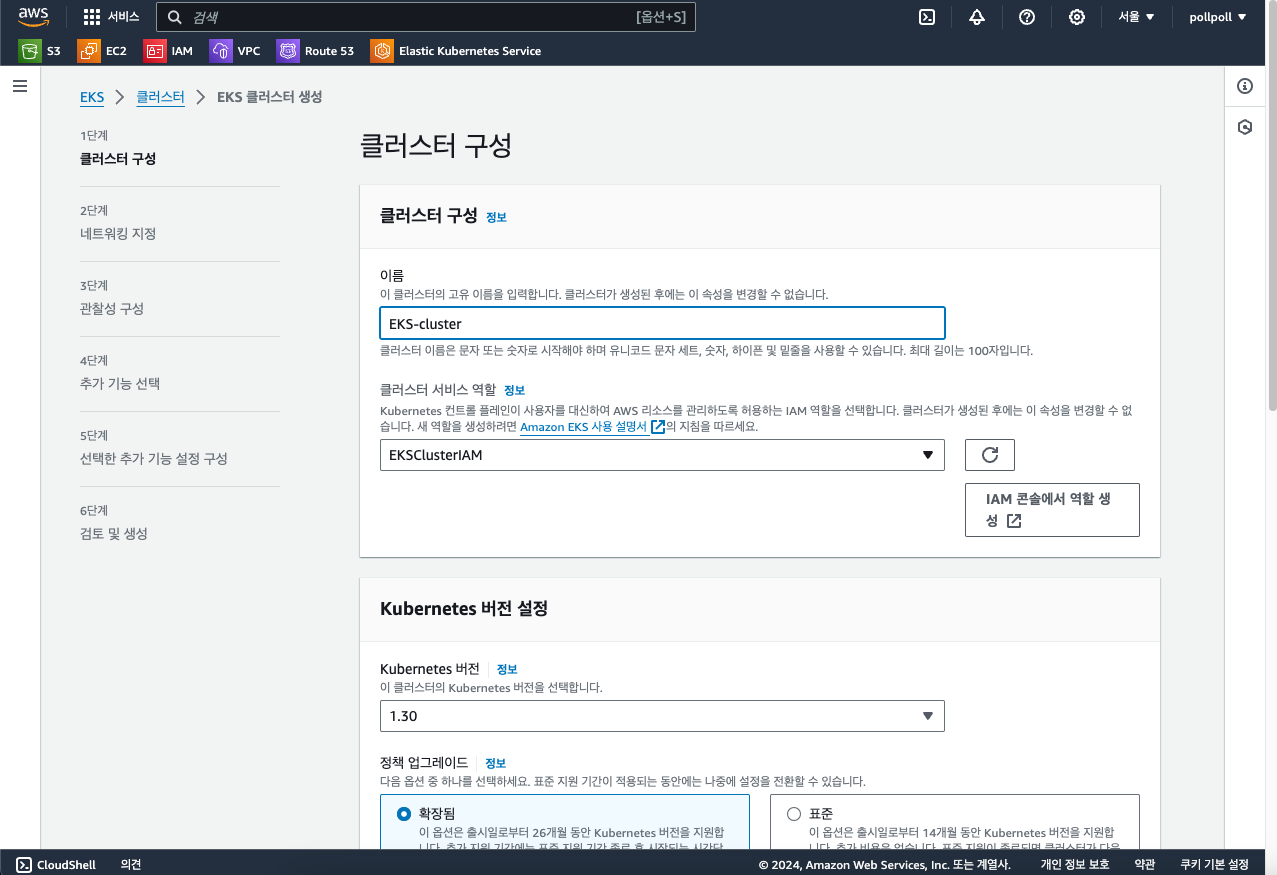Click the CloudShell icon in footer
Viewport: 1277px width, 875px height.
point(25,865)
